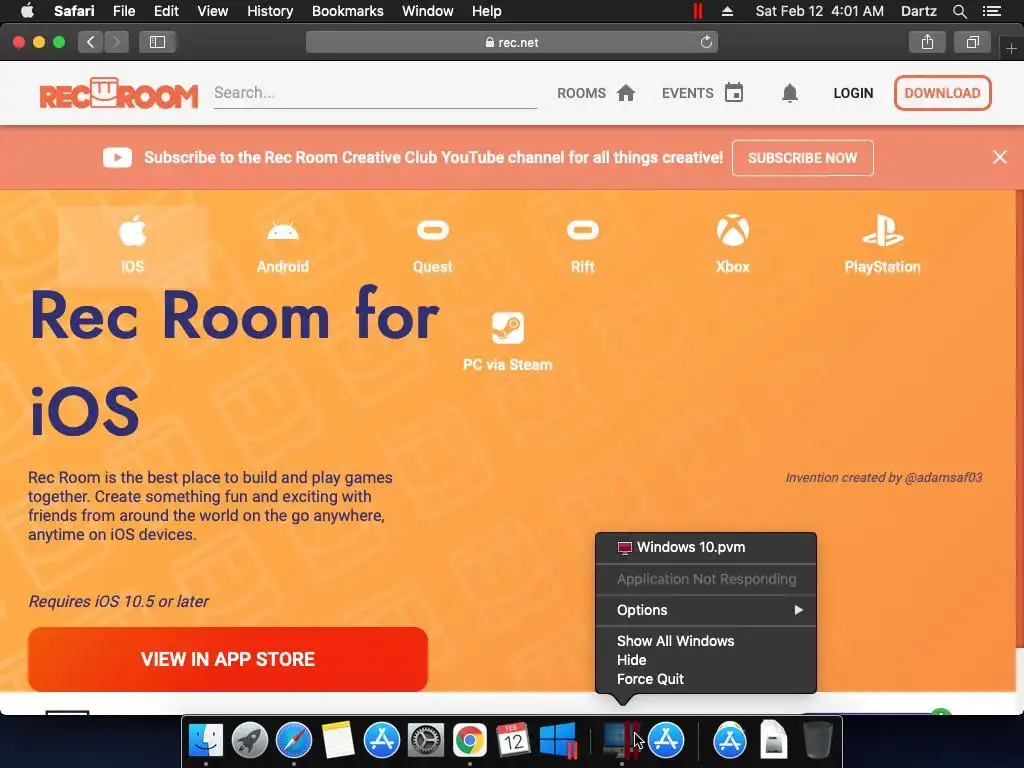Click the rec.net address bar
The image size is (1024, 768).
pyautogui.click(x=512, y=42)
